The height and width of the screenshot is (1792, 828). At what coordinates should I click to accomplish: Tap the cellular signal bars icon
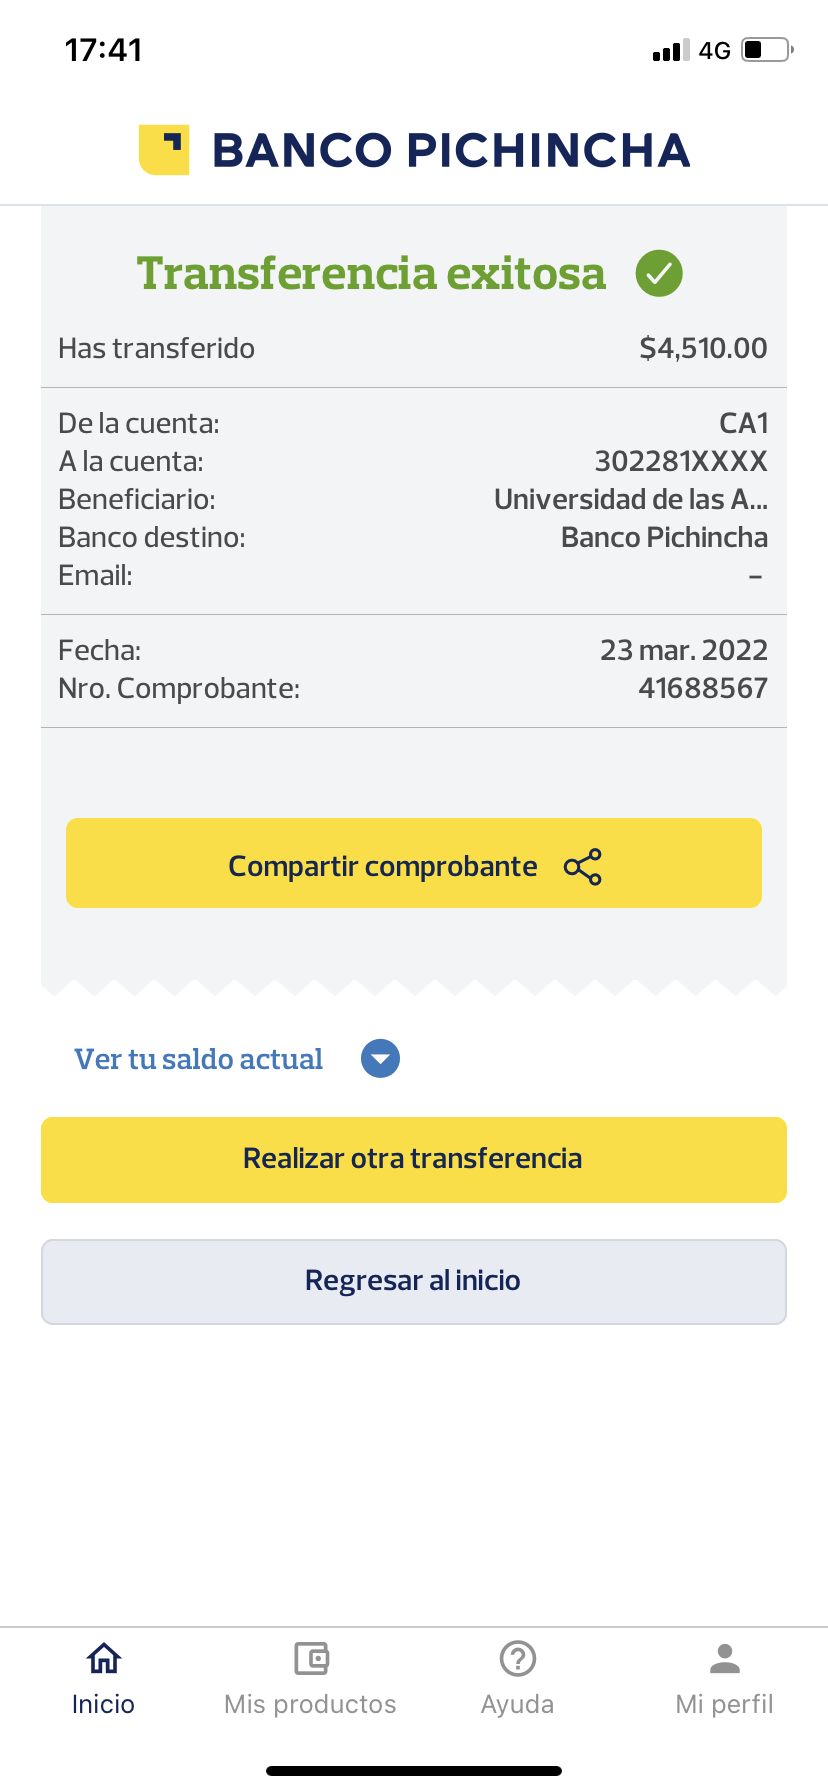(671, 51)
